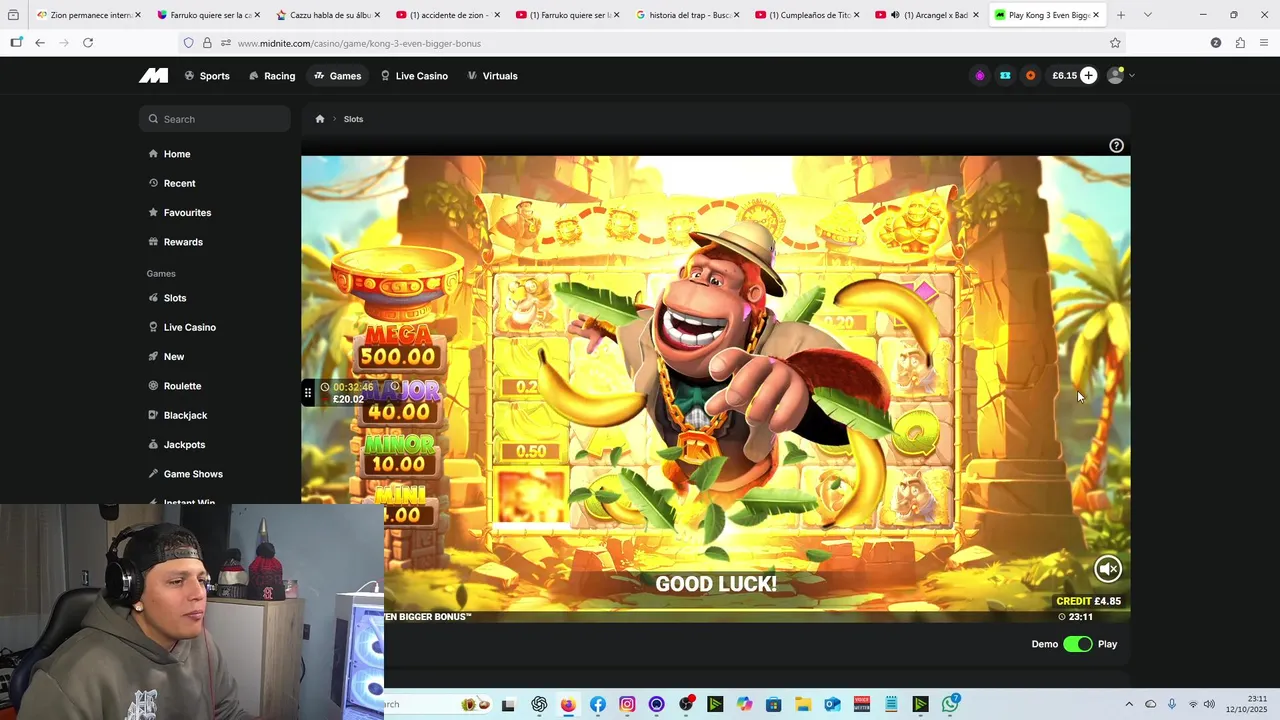
Task: Open the user account avatar
Action: (x=1115, y=76)
